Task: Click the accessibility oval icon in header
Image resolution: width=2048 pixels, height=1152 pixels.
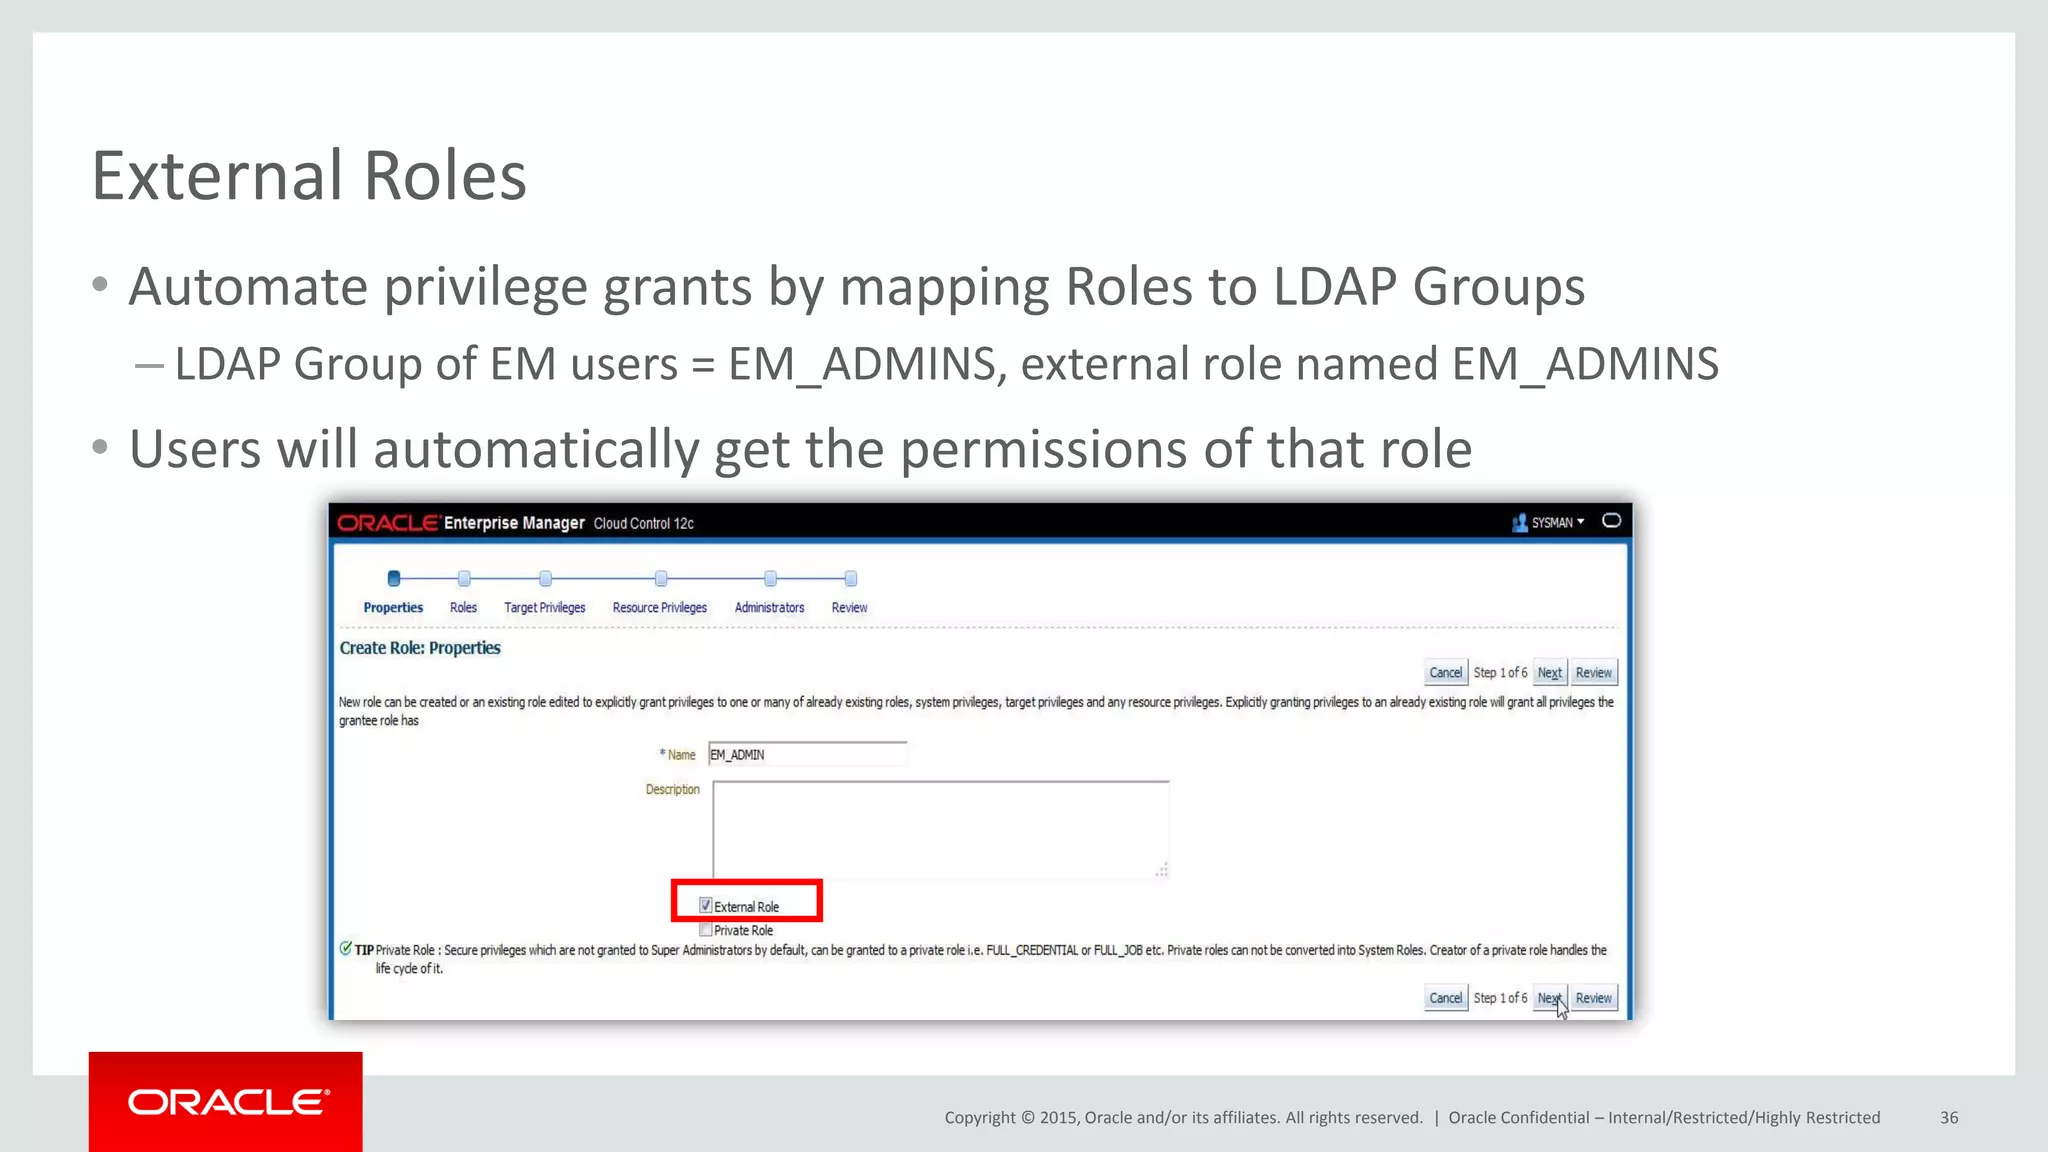Action: point(1612,521)
